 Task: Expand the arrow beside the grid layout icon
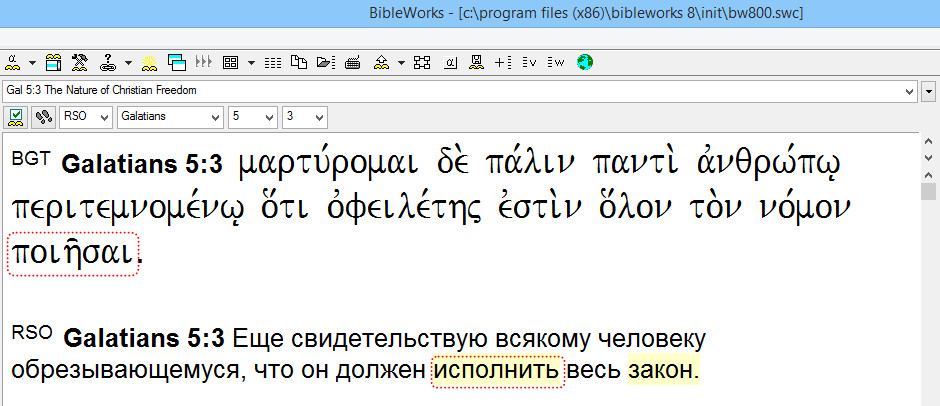tap(251, 62)
